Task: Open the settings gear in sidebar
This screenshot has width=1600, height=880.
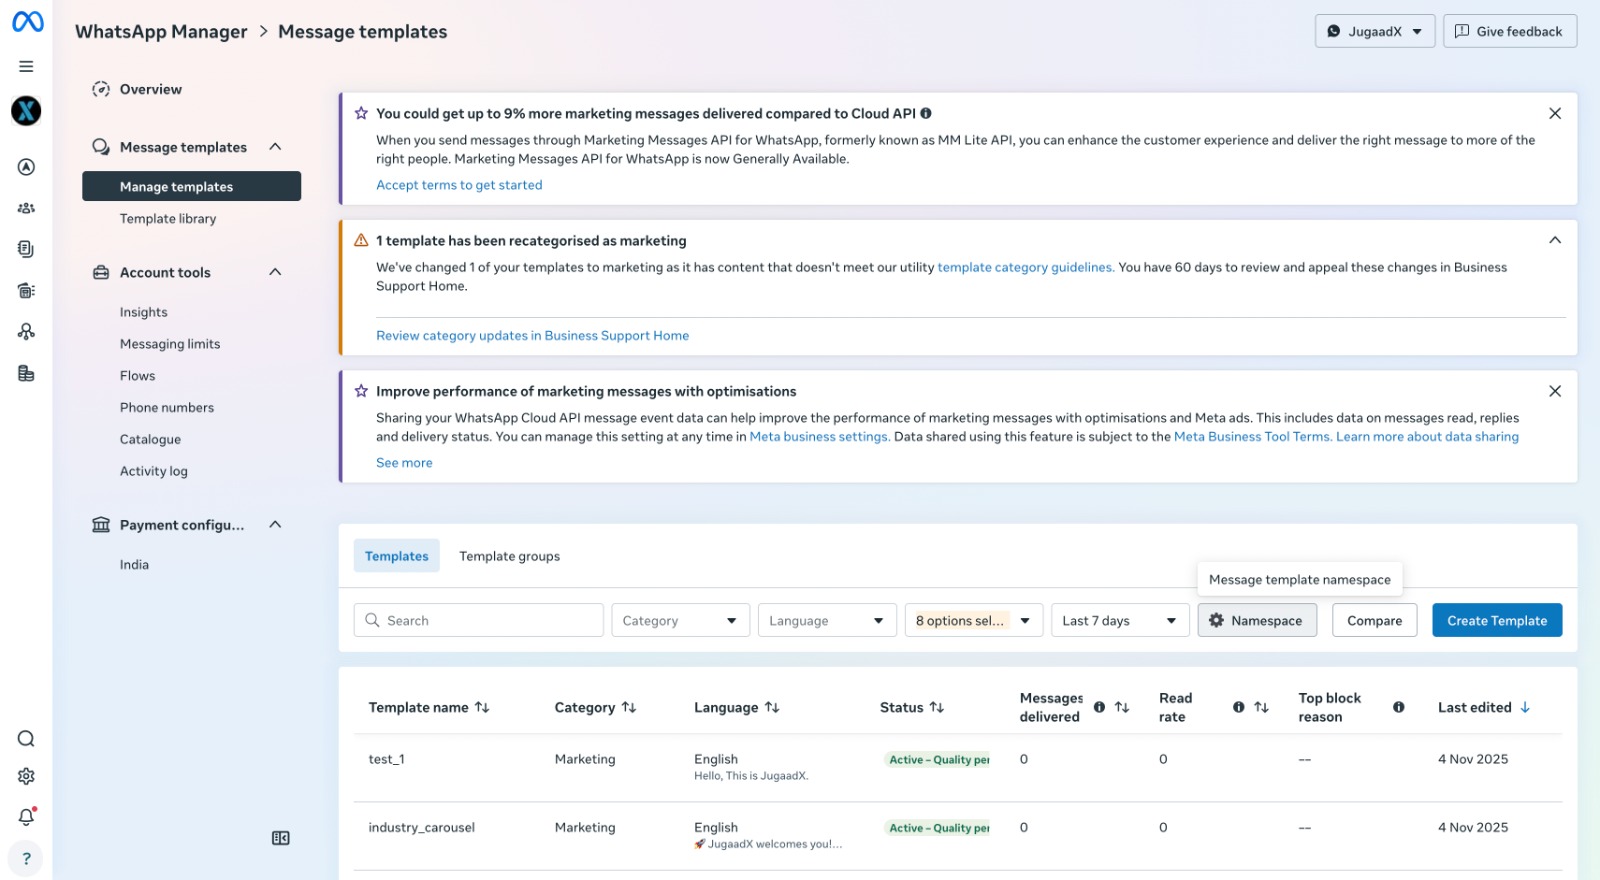Action: (26, 776)
